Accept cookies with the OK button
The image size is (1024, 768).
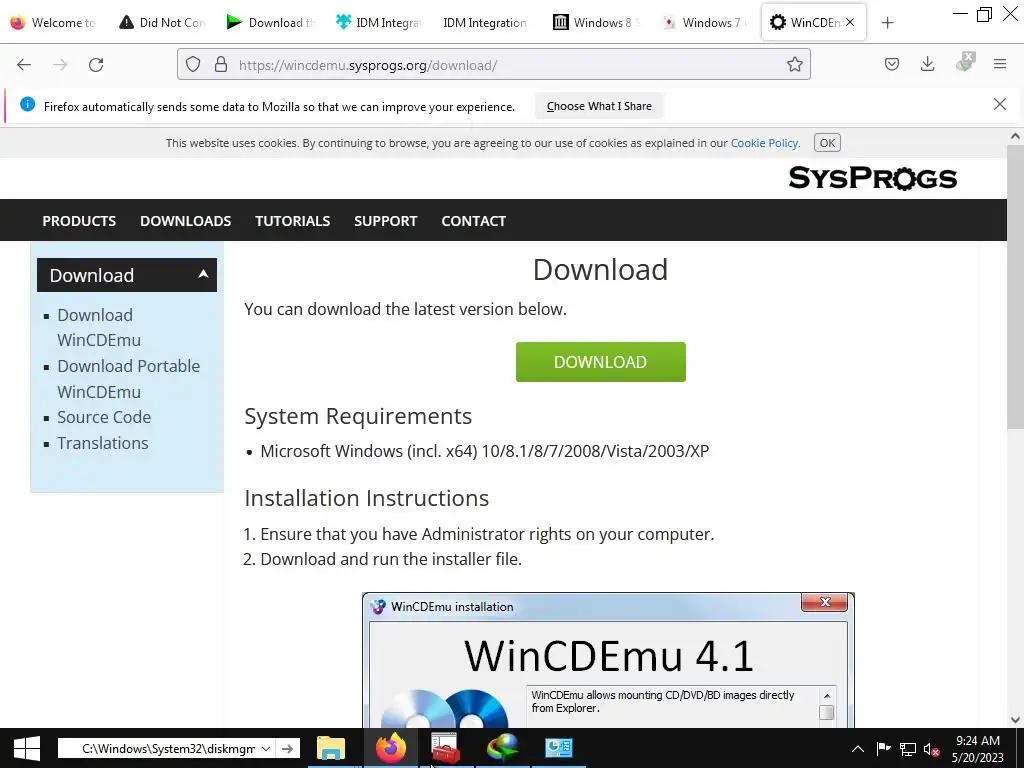(x=827, y=143)
